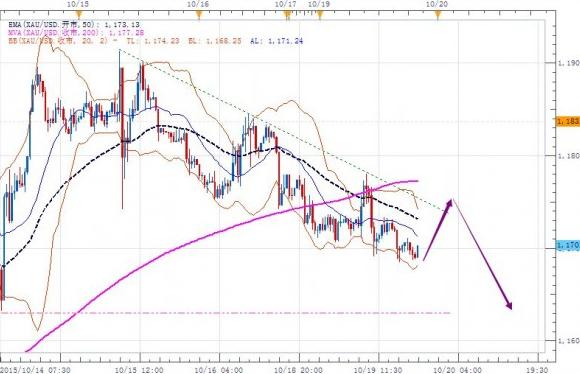580x374 pixels.
Task: Click the orange marker under 10/19 date
Action: coord(320,15)
